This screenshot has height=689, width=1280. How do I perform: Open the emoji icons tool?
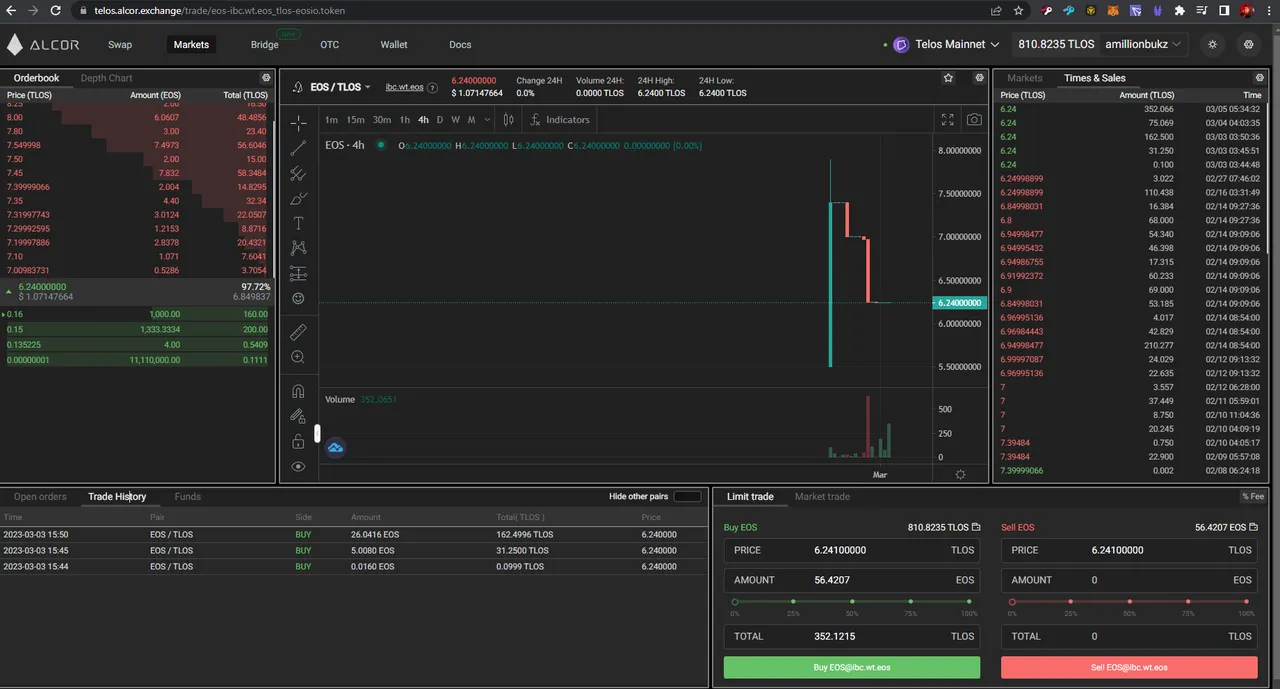pos(298,298)
